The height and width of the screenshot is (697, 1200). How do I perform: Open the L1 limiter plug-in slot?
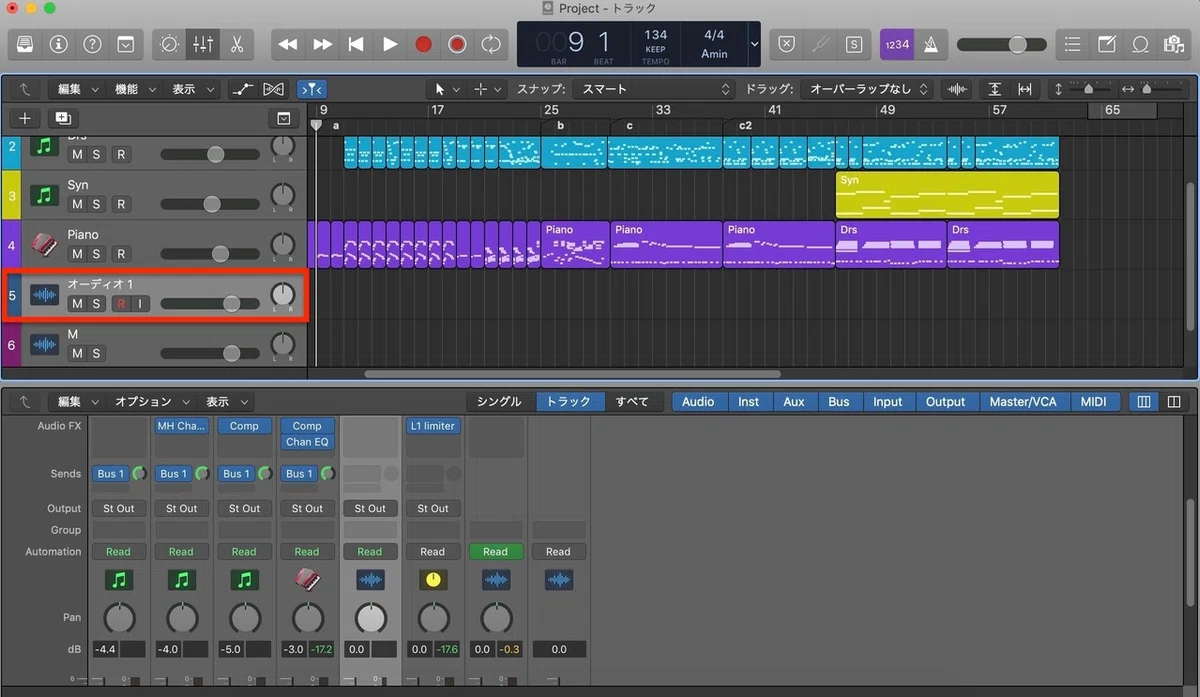[x=433, y=426]
